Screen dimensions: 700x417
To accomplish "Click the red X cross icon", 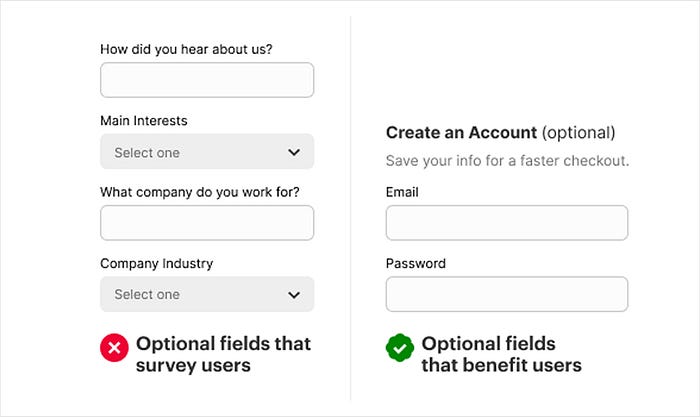I will [x=114, y=348].
